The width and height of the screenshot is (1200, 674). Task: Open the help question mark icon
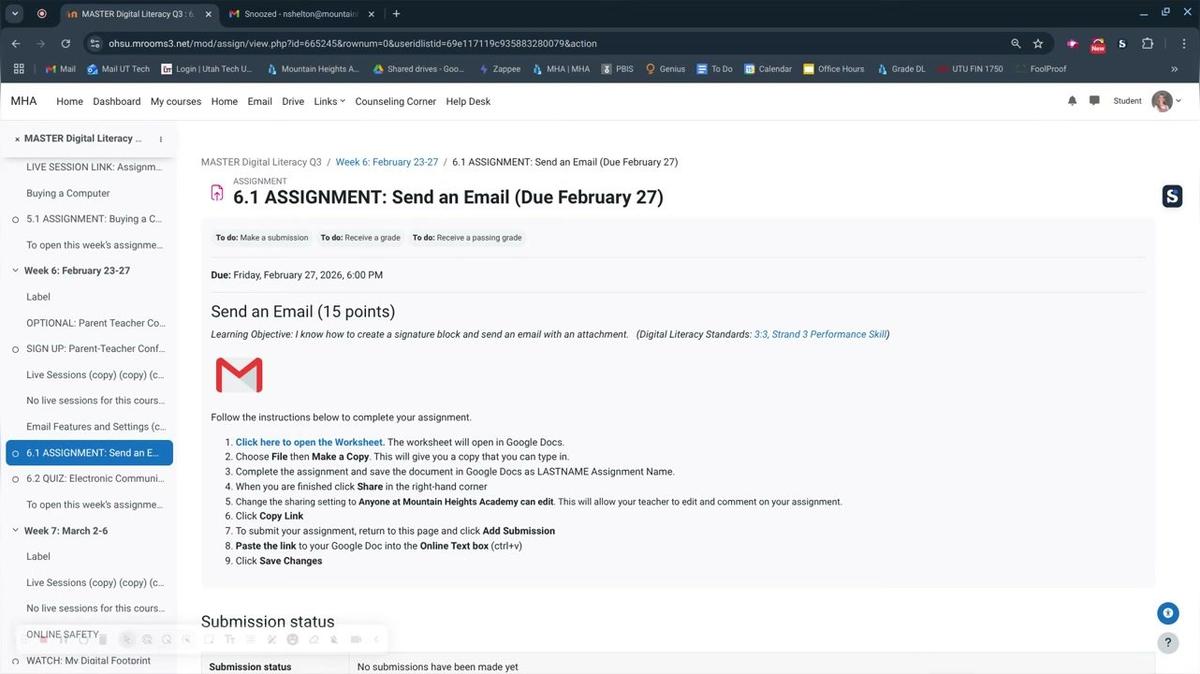[1167, 643]
